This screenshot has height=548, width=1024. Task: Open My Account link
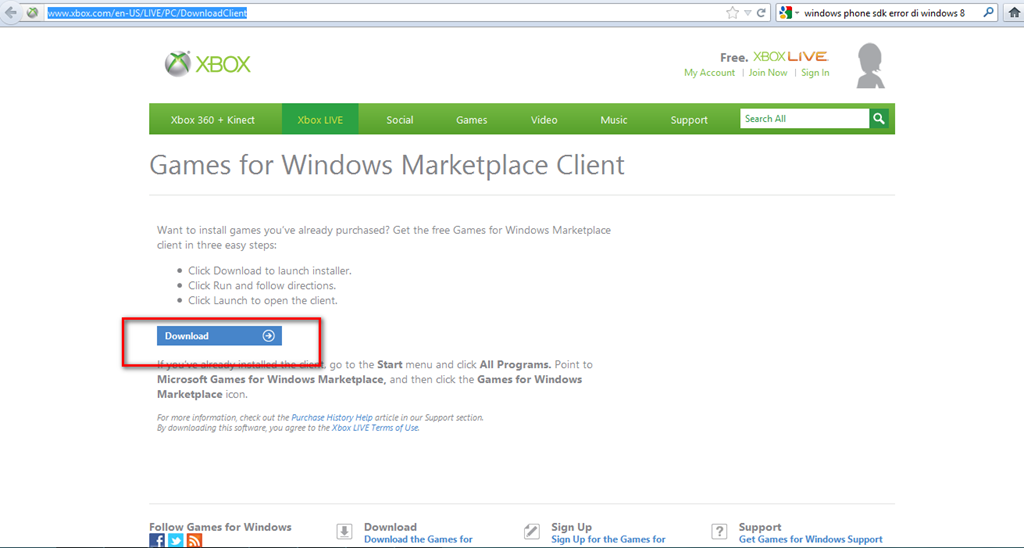tap(709, 73)
